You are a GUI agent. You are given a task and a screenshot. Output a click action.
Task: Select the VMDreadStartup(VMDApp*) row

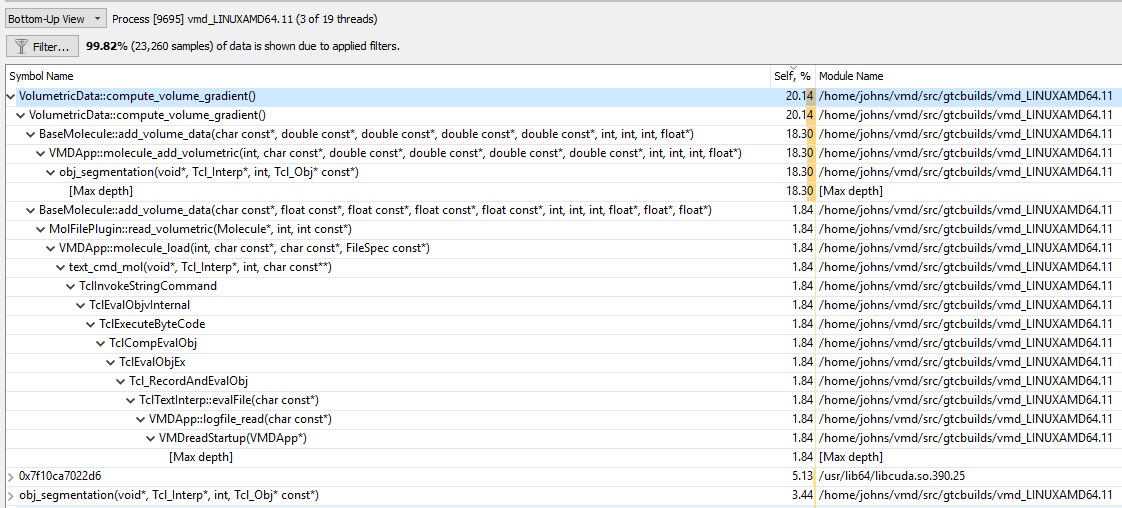[232, 438]
